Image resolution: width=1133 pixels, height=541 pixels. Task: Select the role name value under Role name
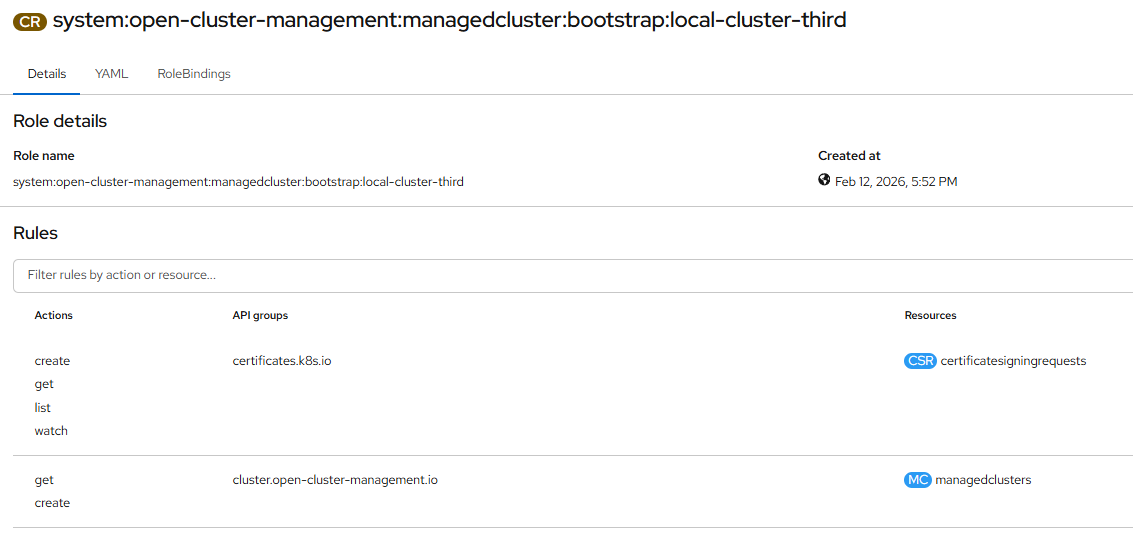[x=238, y=182]
